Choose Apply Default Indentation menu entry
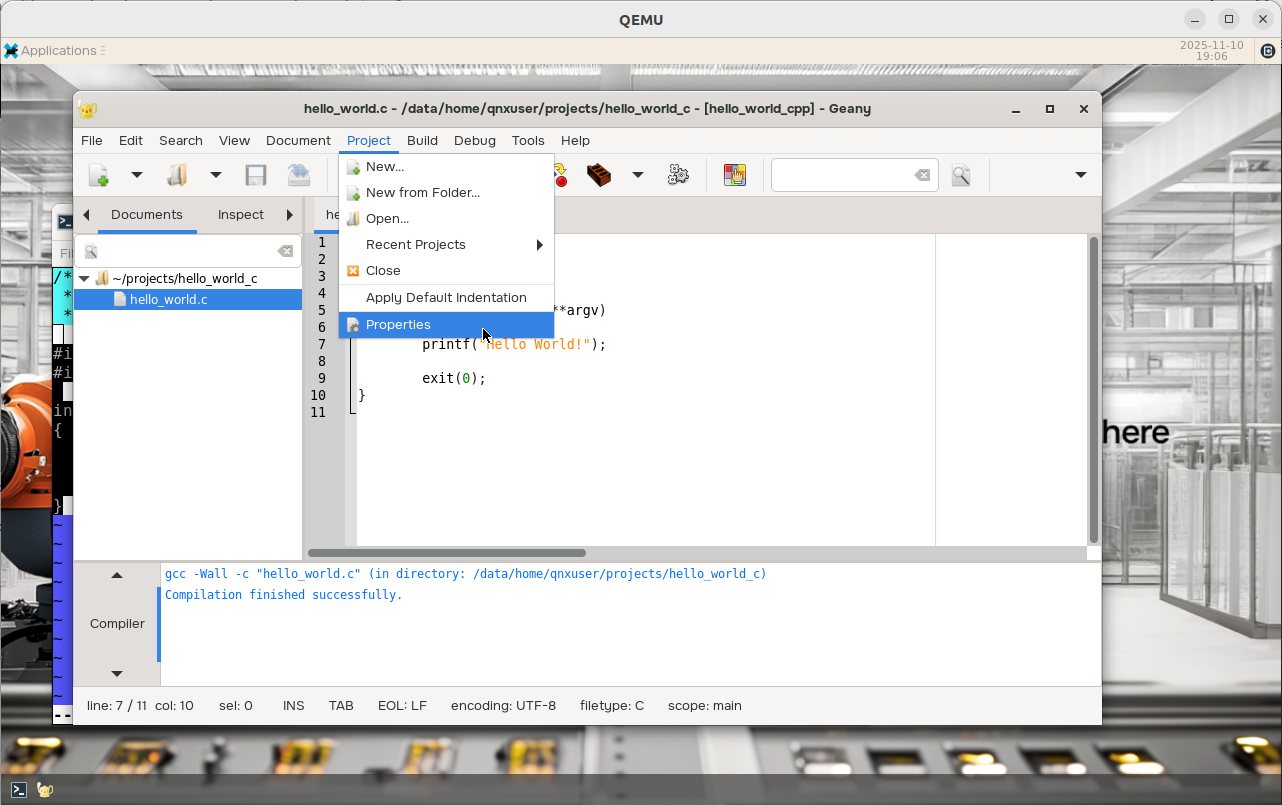Image resolution: width=1282 pixels, height=805 pixels. (446, 298)
